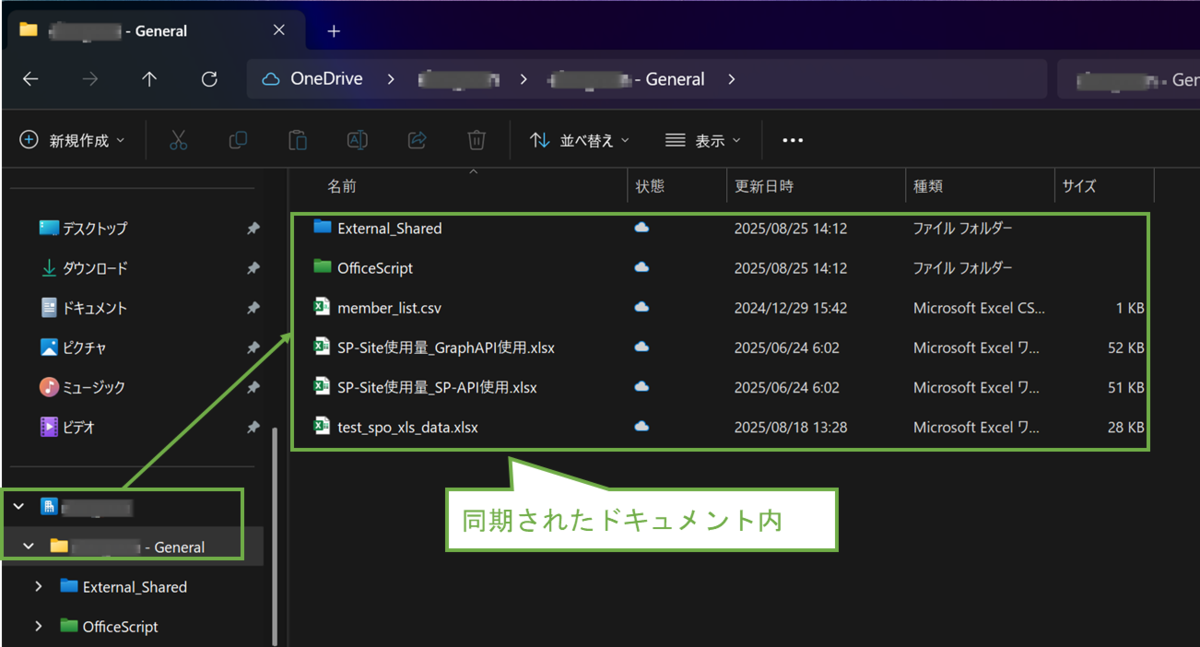Select External_Shared in sidebar tree

[x=135, y=587]
